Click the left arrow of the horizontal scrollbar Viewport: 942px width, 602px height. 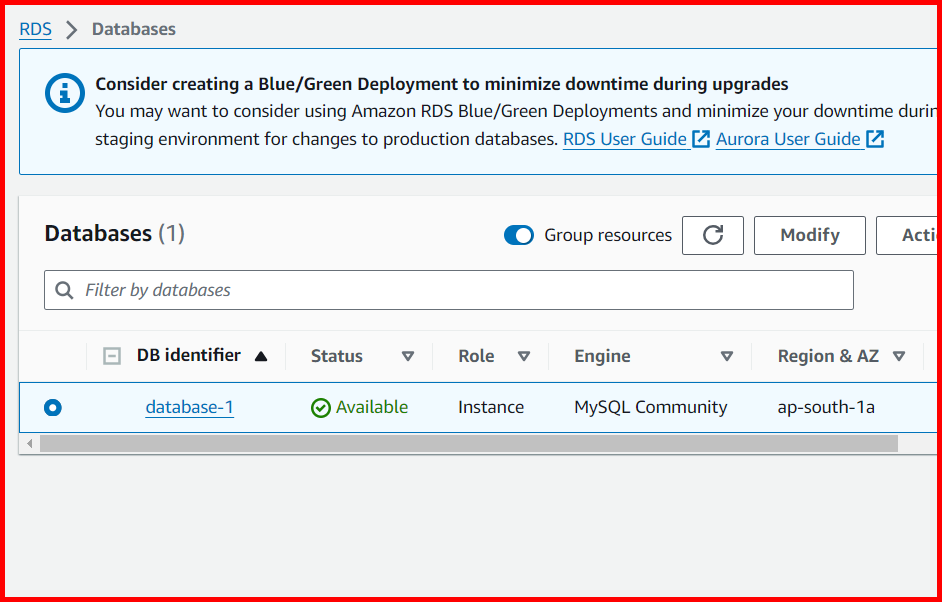(31, 441)
